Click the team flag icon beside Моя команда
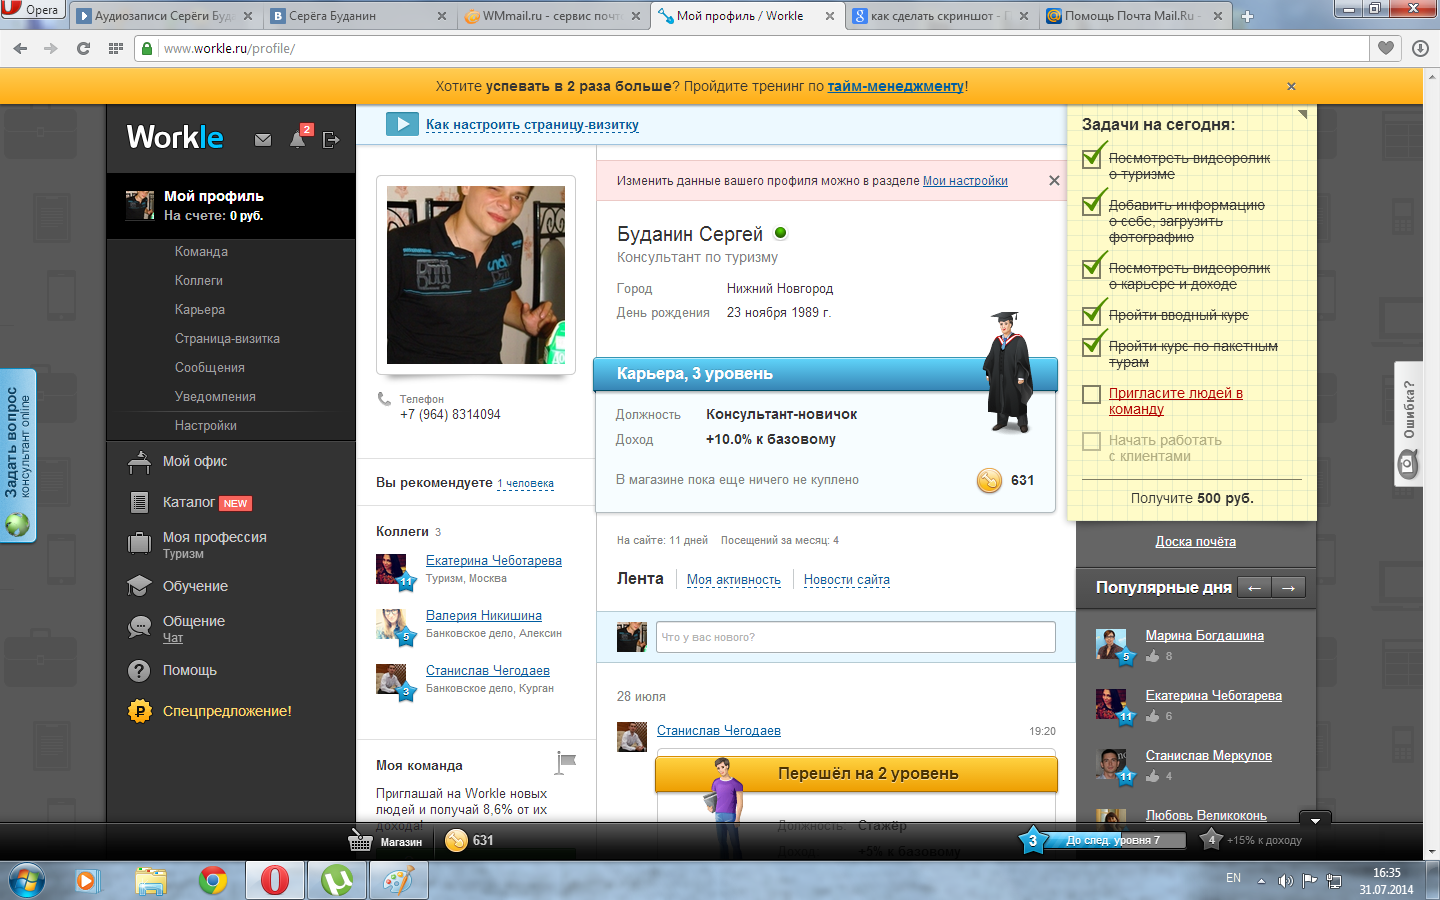1440x900 pixels. pyautogui.click(x=566, y=763)
